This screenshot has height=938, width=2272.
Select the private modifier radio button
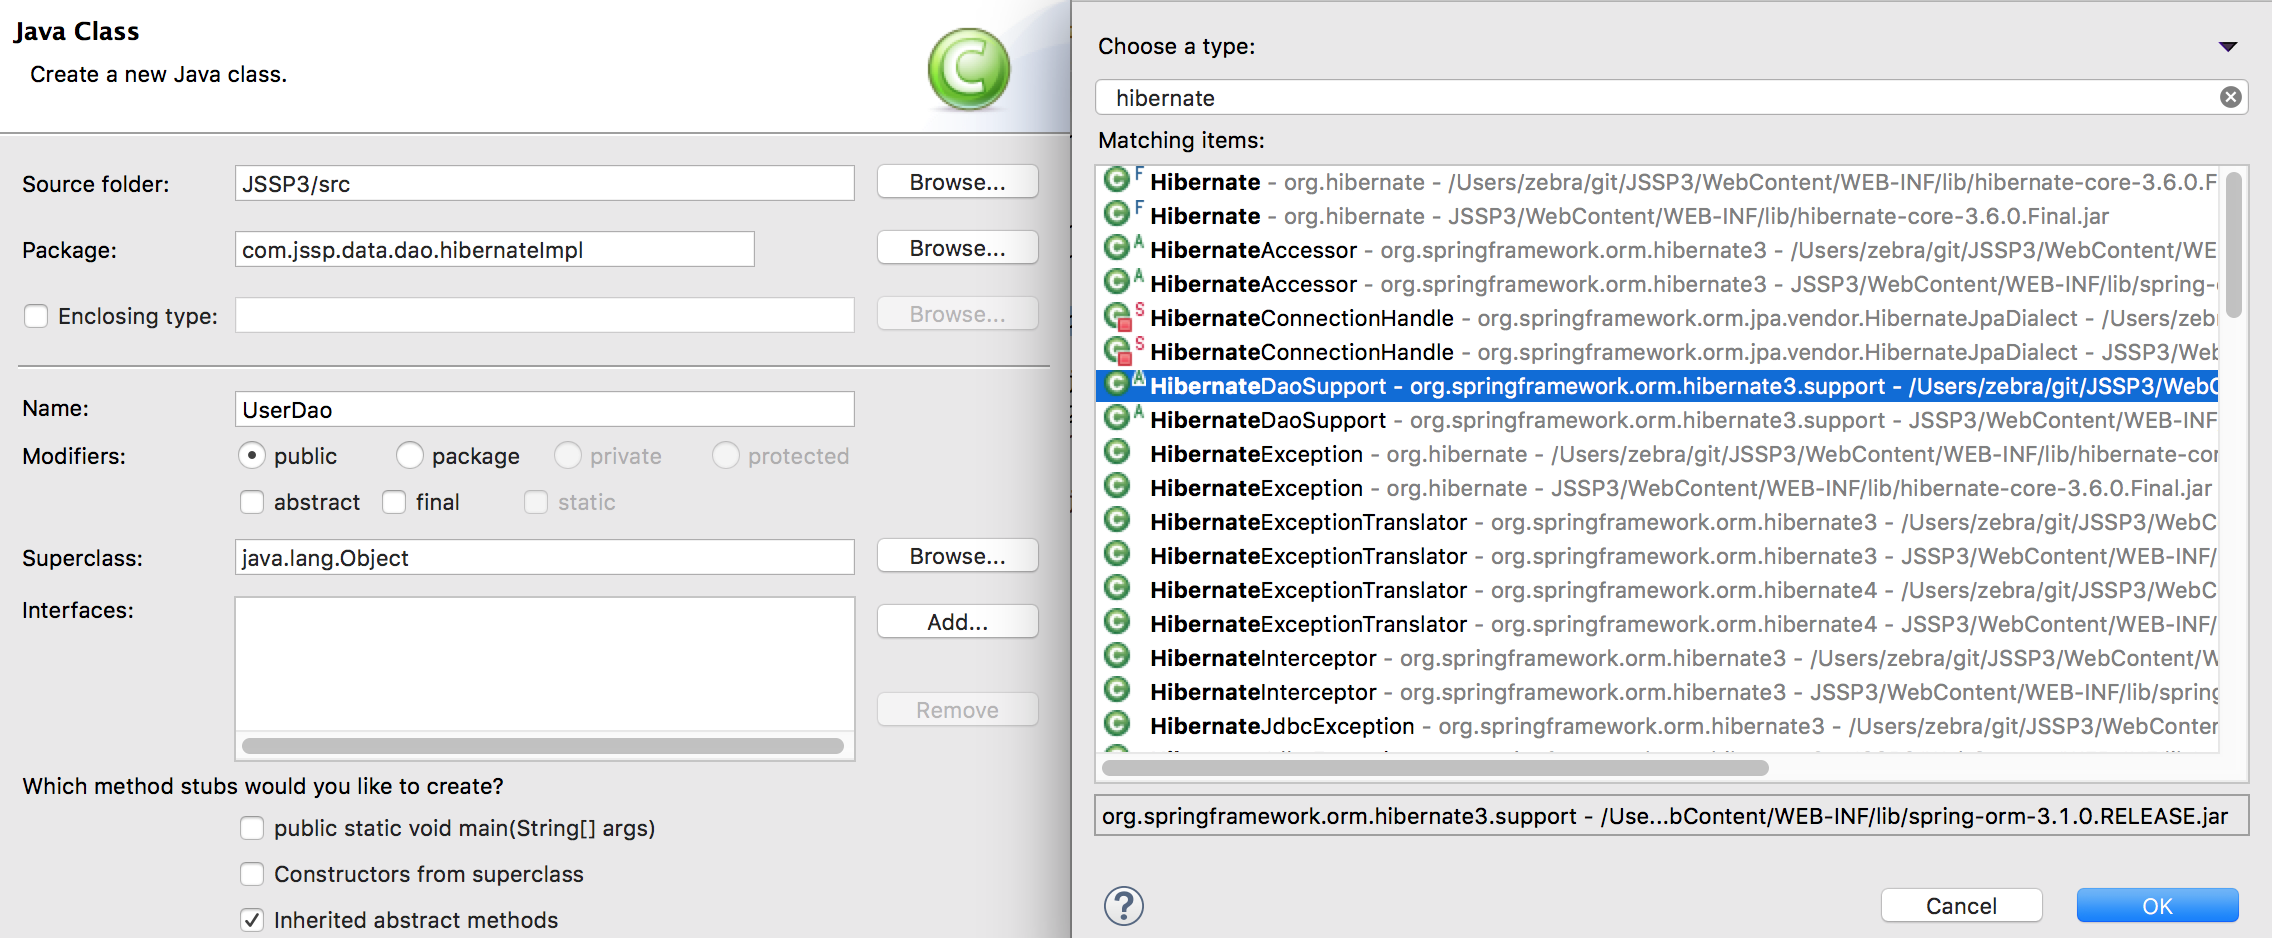click(568, 456)
